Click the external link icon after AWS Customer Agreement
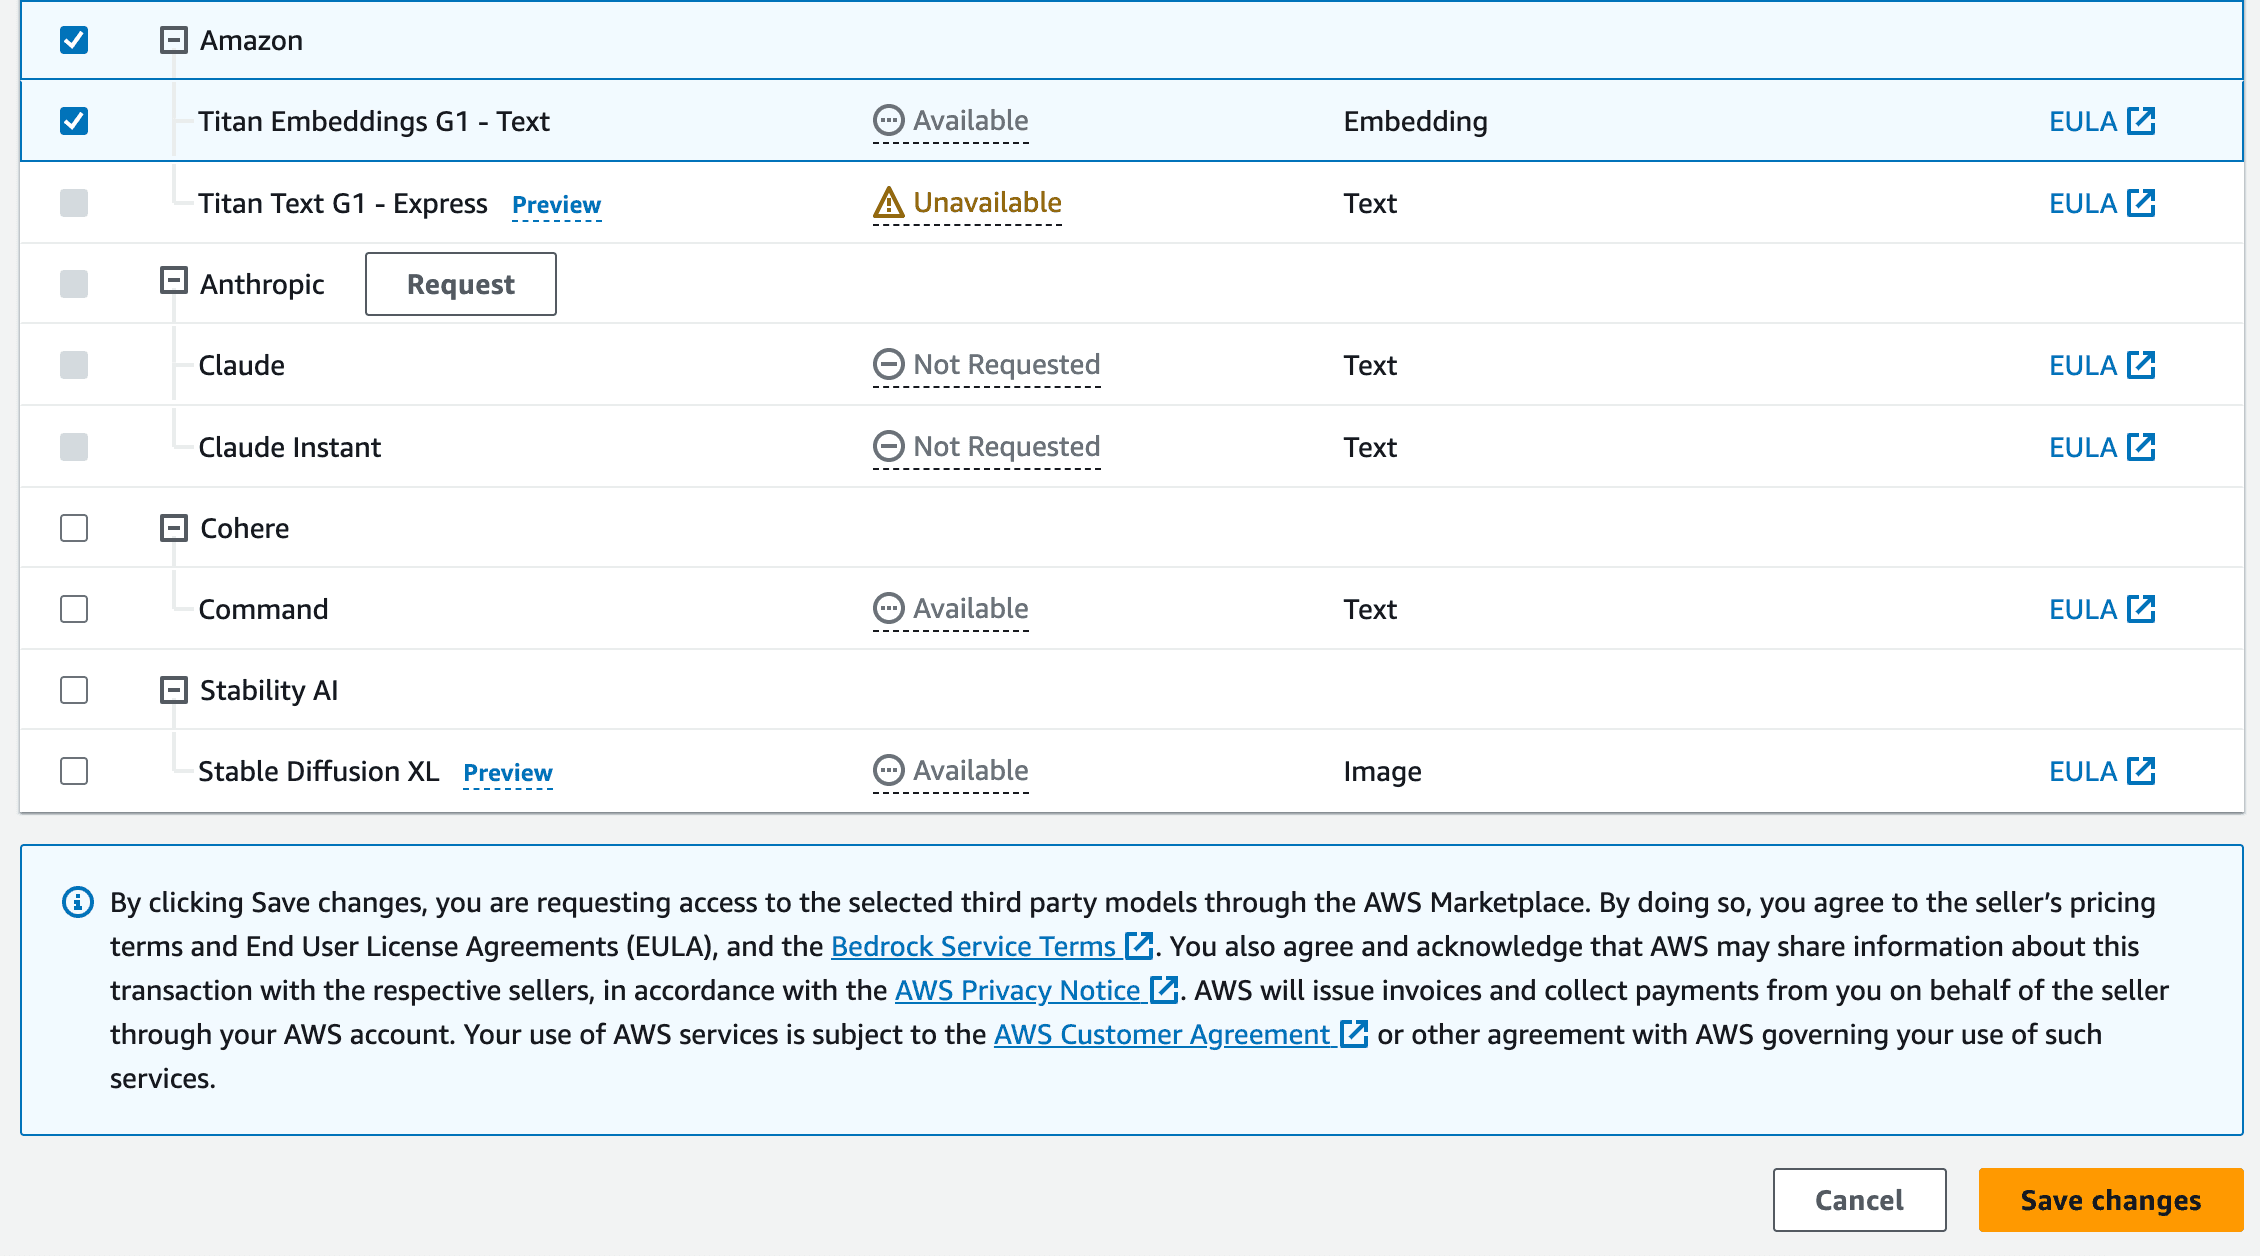This screenshot has height=1256, width=2260. [1352, 1034]
